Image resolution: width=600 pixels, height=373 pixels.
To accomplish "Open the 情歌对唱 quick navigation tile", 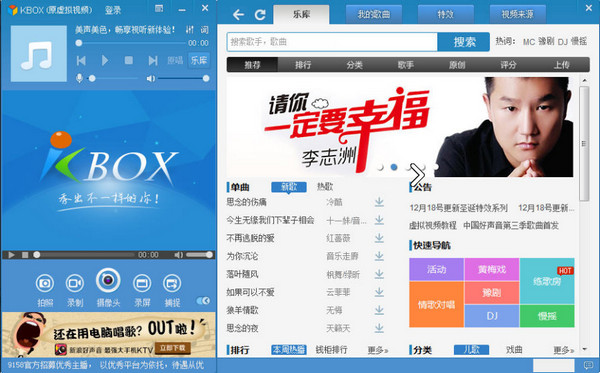I will point(437,305).
